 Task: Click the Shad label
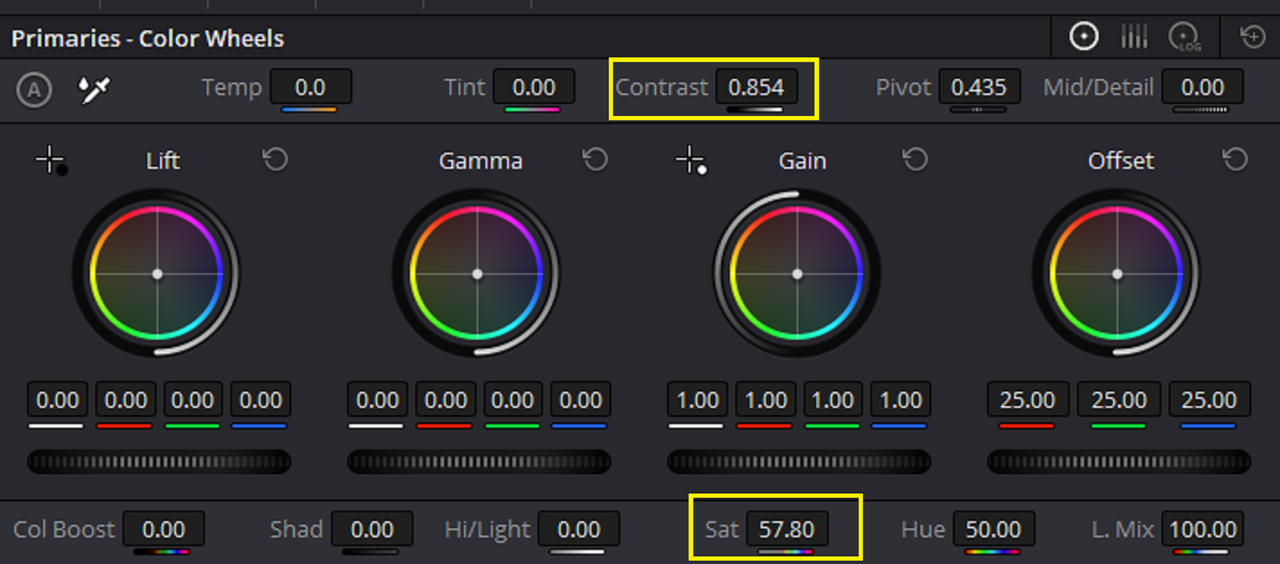coord(296,529)
